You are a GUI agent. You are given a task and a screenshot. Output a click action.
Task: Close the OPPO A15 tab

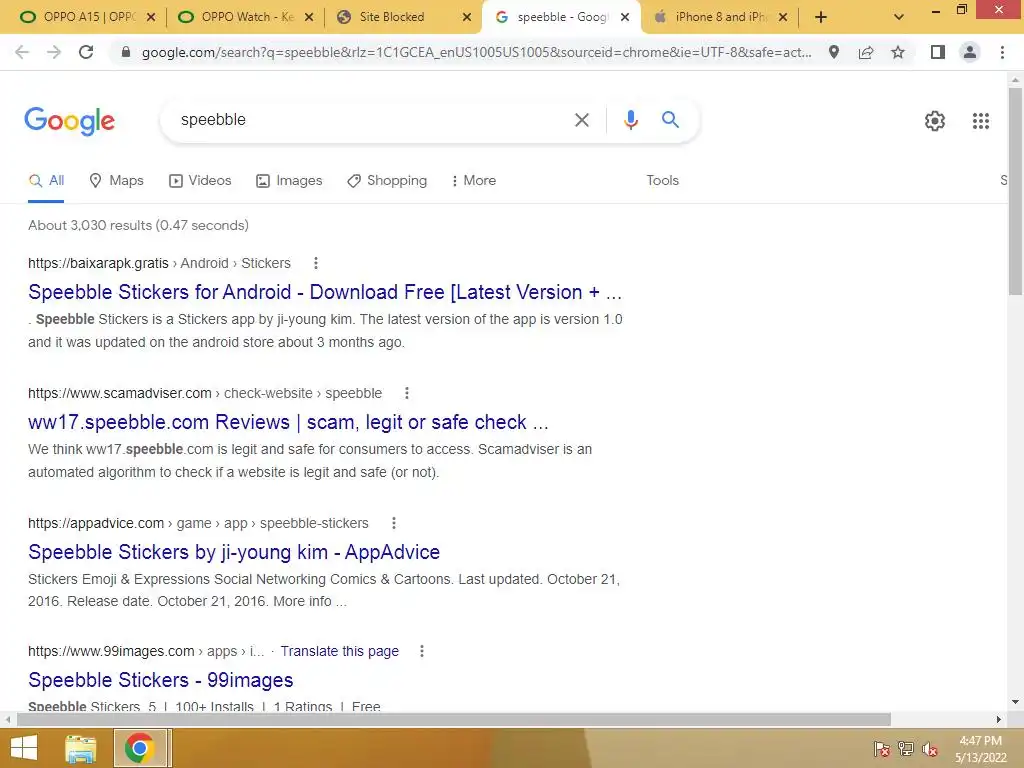(x=151, y=18)
